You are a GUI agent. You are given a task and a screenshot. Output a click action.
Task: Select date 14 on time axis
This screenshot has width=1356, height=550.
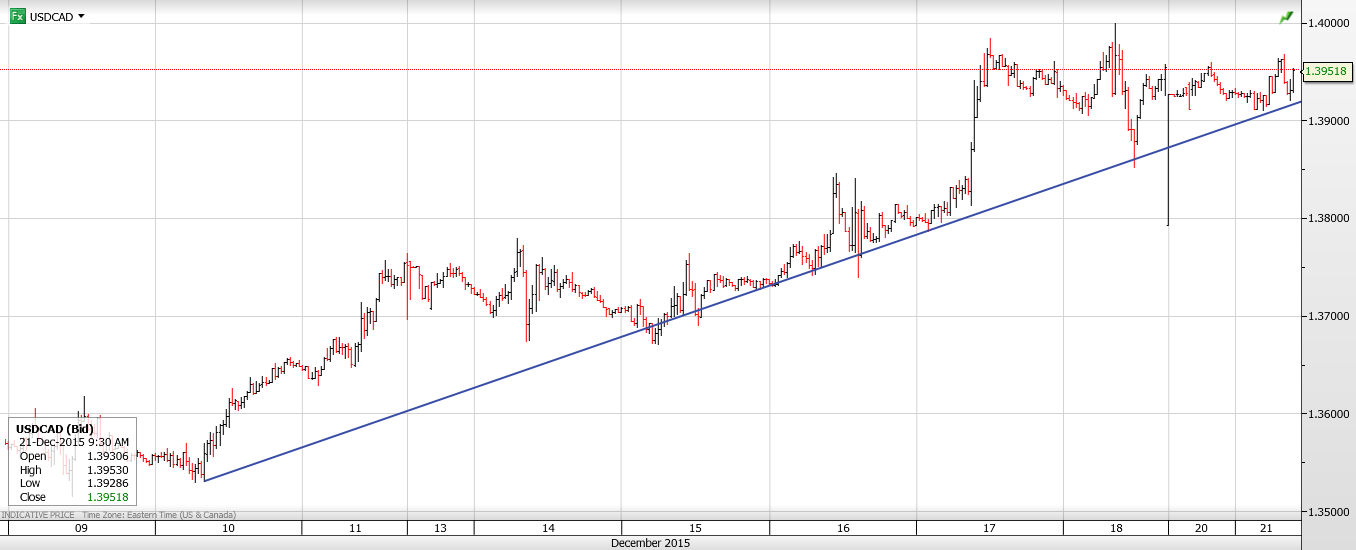pos(547,528)
